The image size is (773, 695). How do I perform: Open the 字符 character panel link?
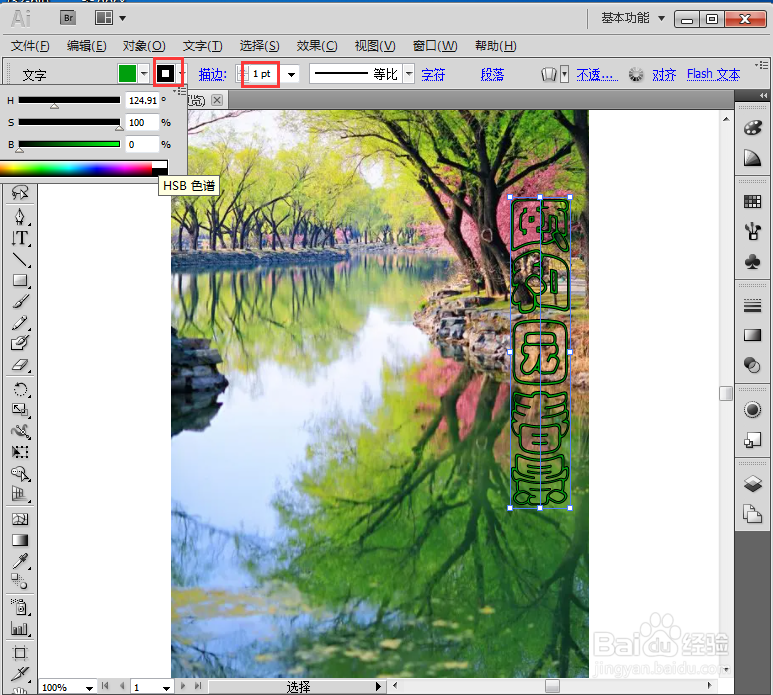click(433, 74)
